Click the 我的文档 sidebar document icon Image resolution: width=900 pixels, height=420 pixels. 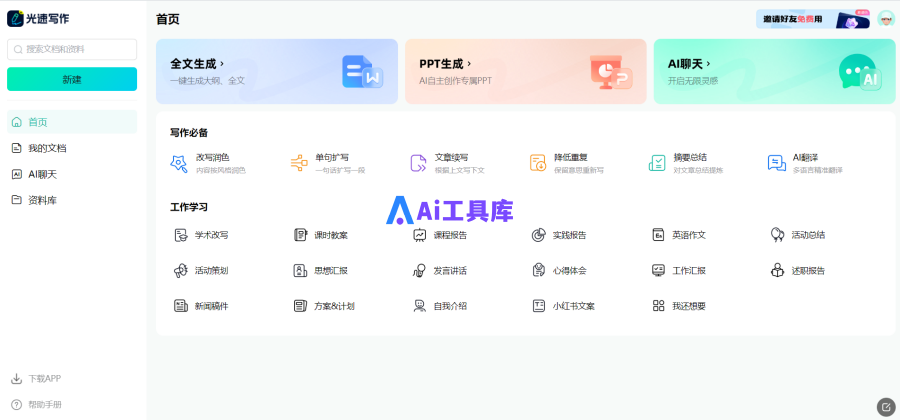tap(17, 148)
